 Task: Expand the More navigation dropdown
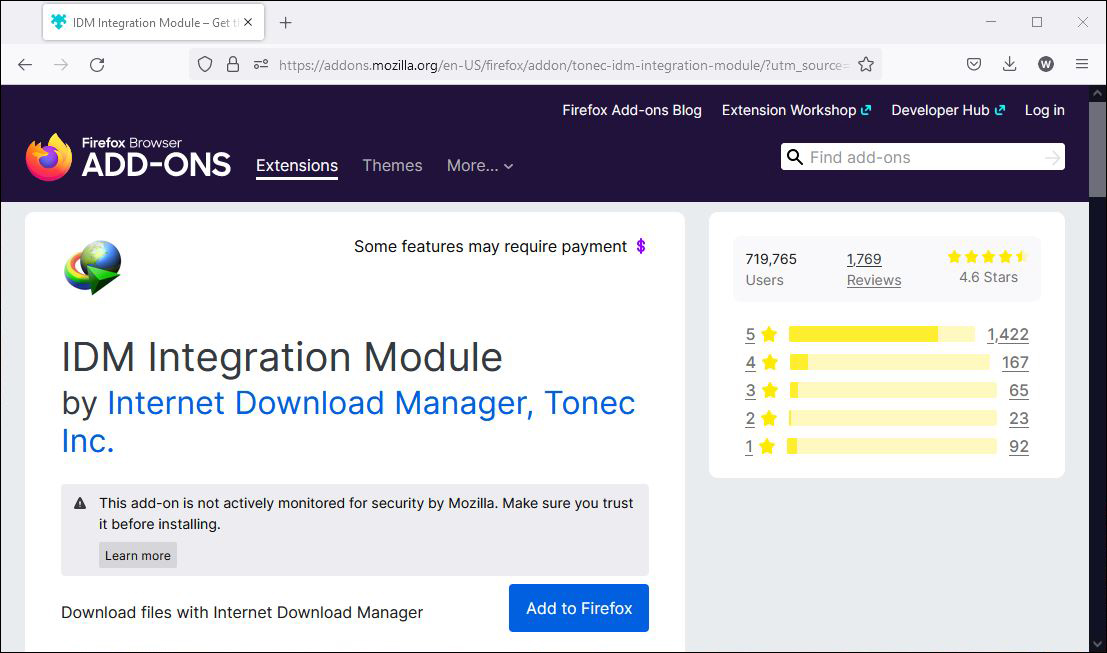480,166
